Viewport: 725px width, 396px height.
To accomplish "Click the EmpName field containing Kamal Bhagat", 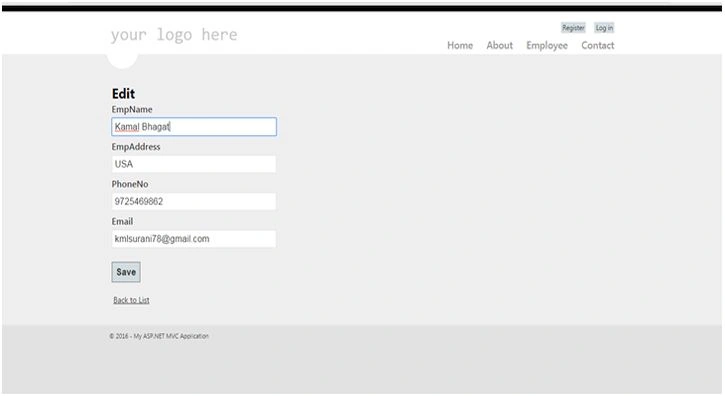I will coord(194,127).
